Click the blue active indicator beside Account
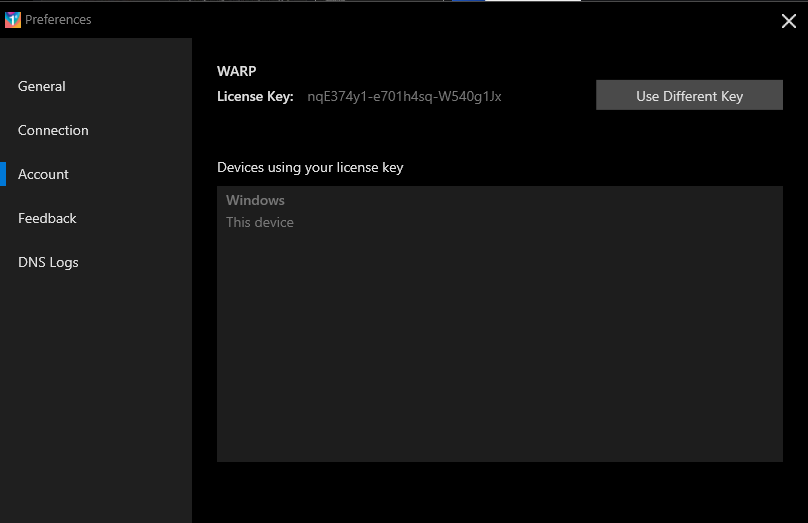The width and height of the screenshot is (808, 523). pyautogui.click(x=3, y=175)
